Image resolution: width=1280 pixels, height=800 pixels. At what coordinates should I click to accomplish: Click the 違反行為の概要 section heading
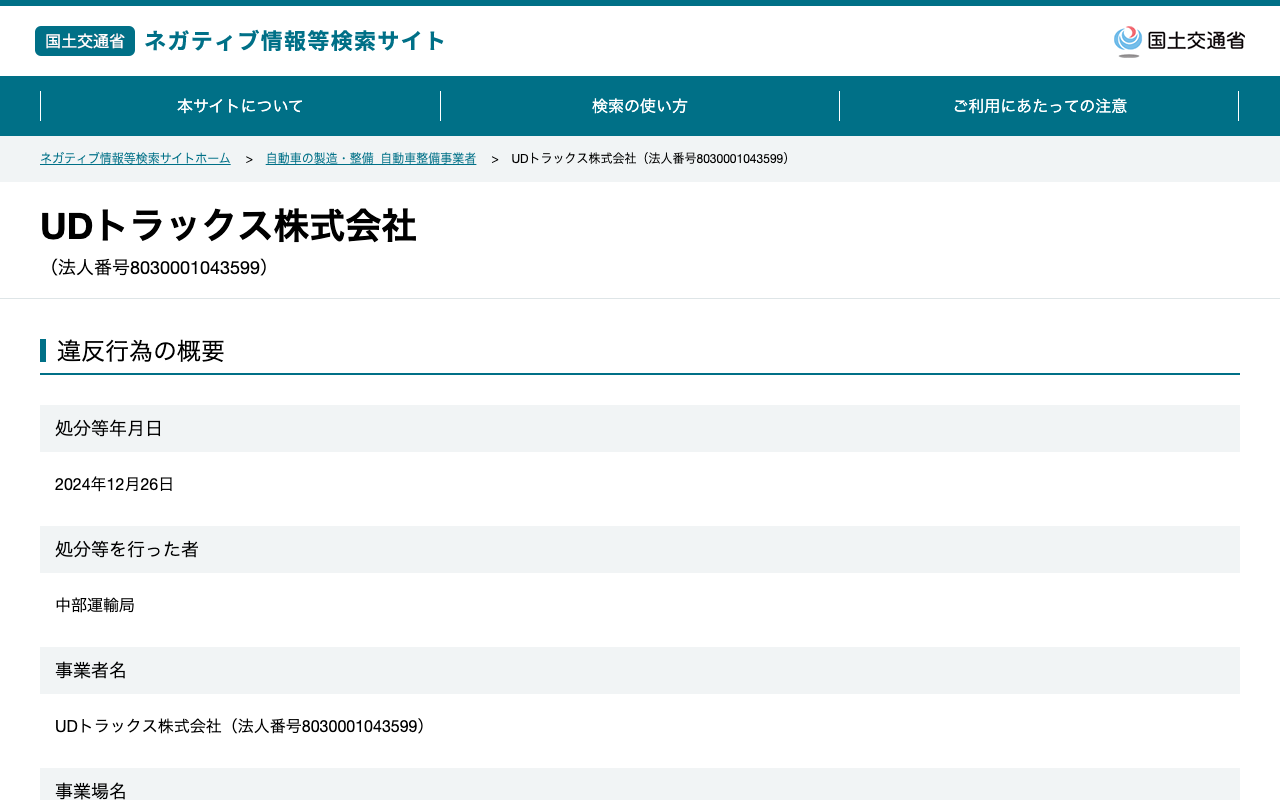click(x=141, y=351)
